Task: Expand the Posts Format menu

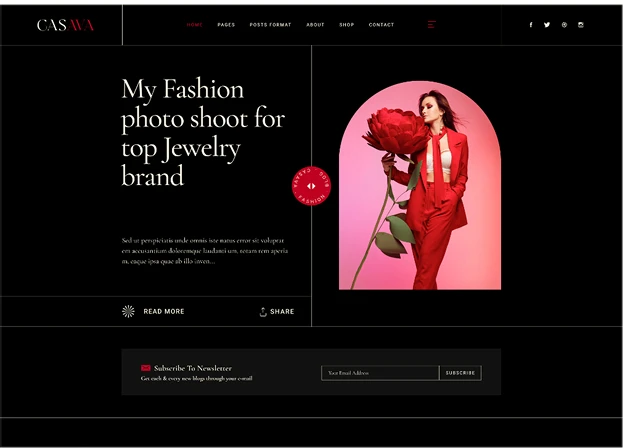Action: (270, 25)
